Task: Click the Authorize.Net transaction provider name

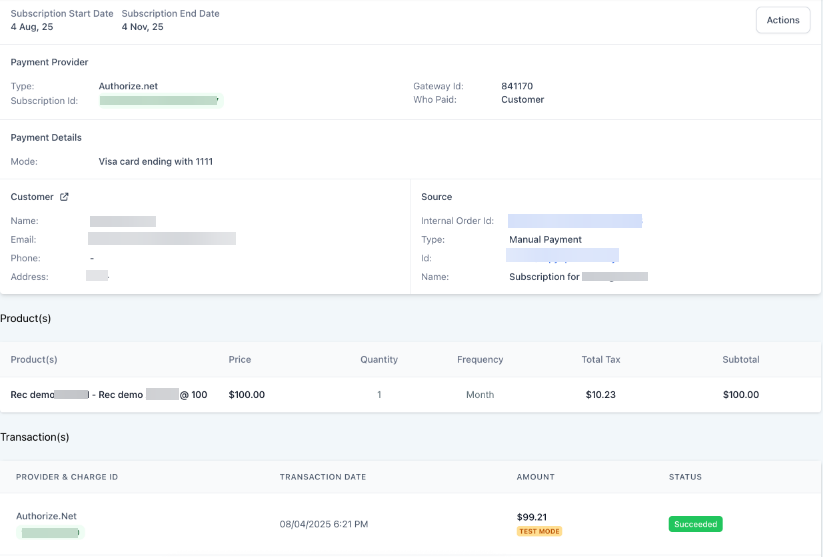Action: point(46,516)
